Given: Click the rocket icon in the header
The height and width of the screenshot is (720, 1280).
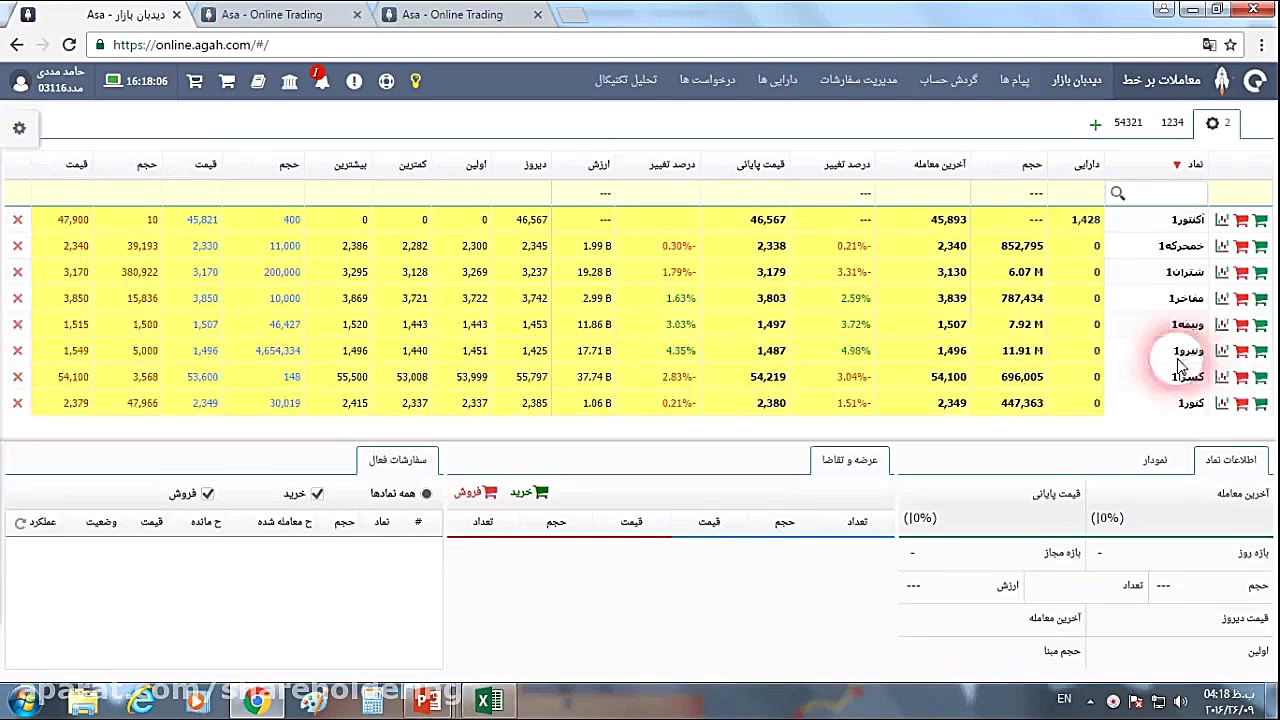Looking at the screenshot, I should click(1222, 80).
